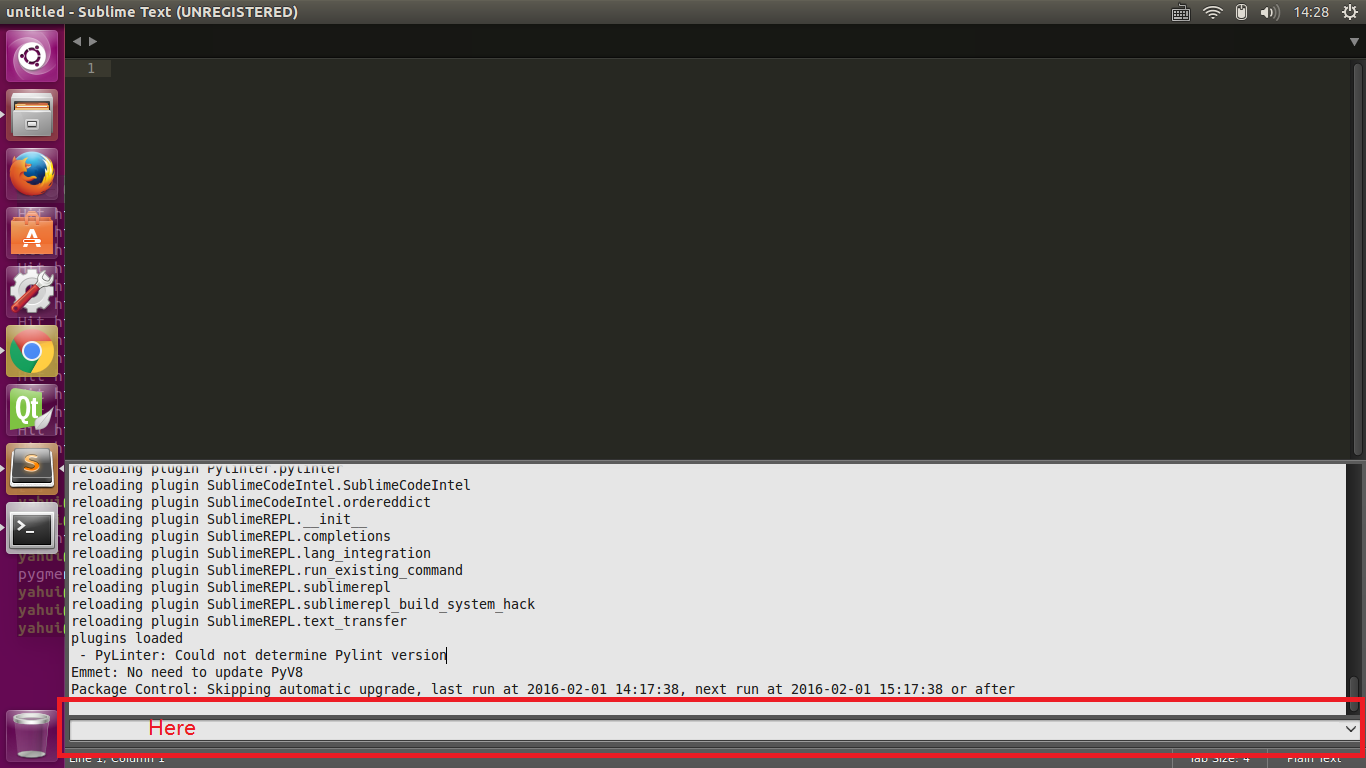
Task: Click 'Emmet: No need to update PyV8' line
Action: click(187, 672)
